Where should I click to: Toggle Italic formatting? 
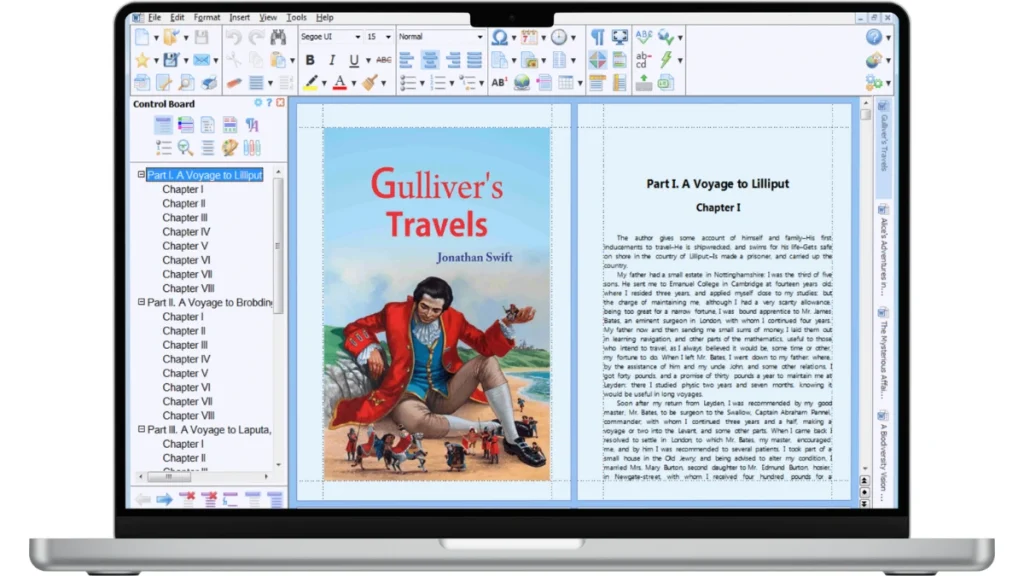click(332, 60)
